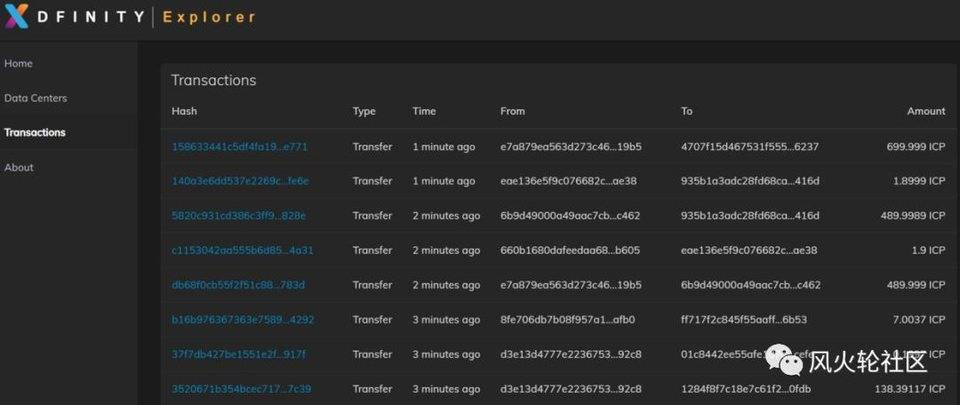Screen dimensions: 960x405
Task: Open transaction hash 140a3e6dd537e2269c...fe6e
Action: click(x=241, y=181)
